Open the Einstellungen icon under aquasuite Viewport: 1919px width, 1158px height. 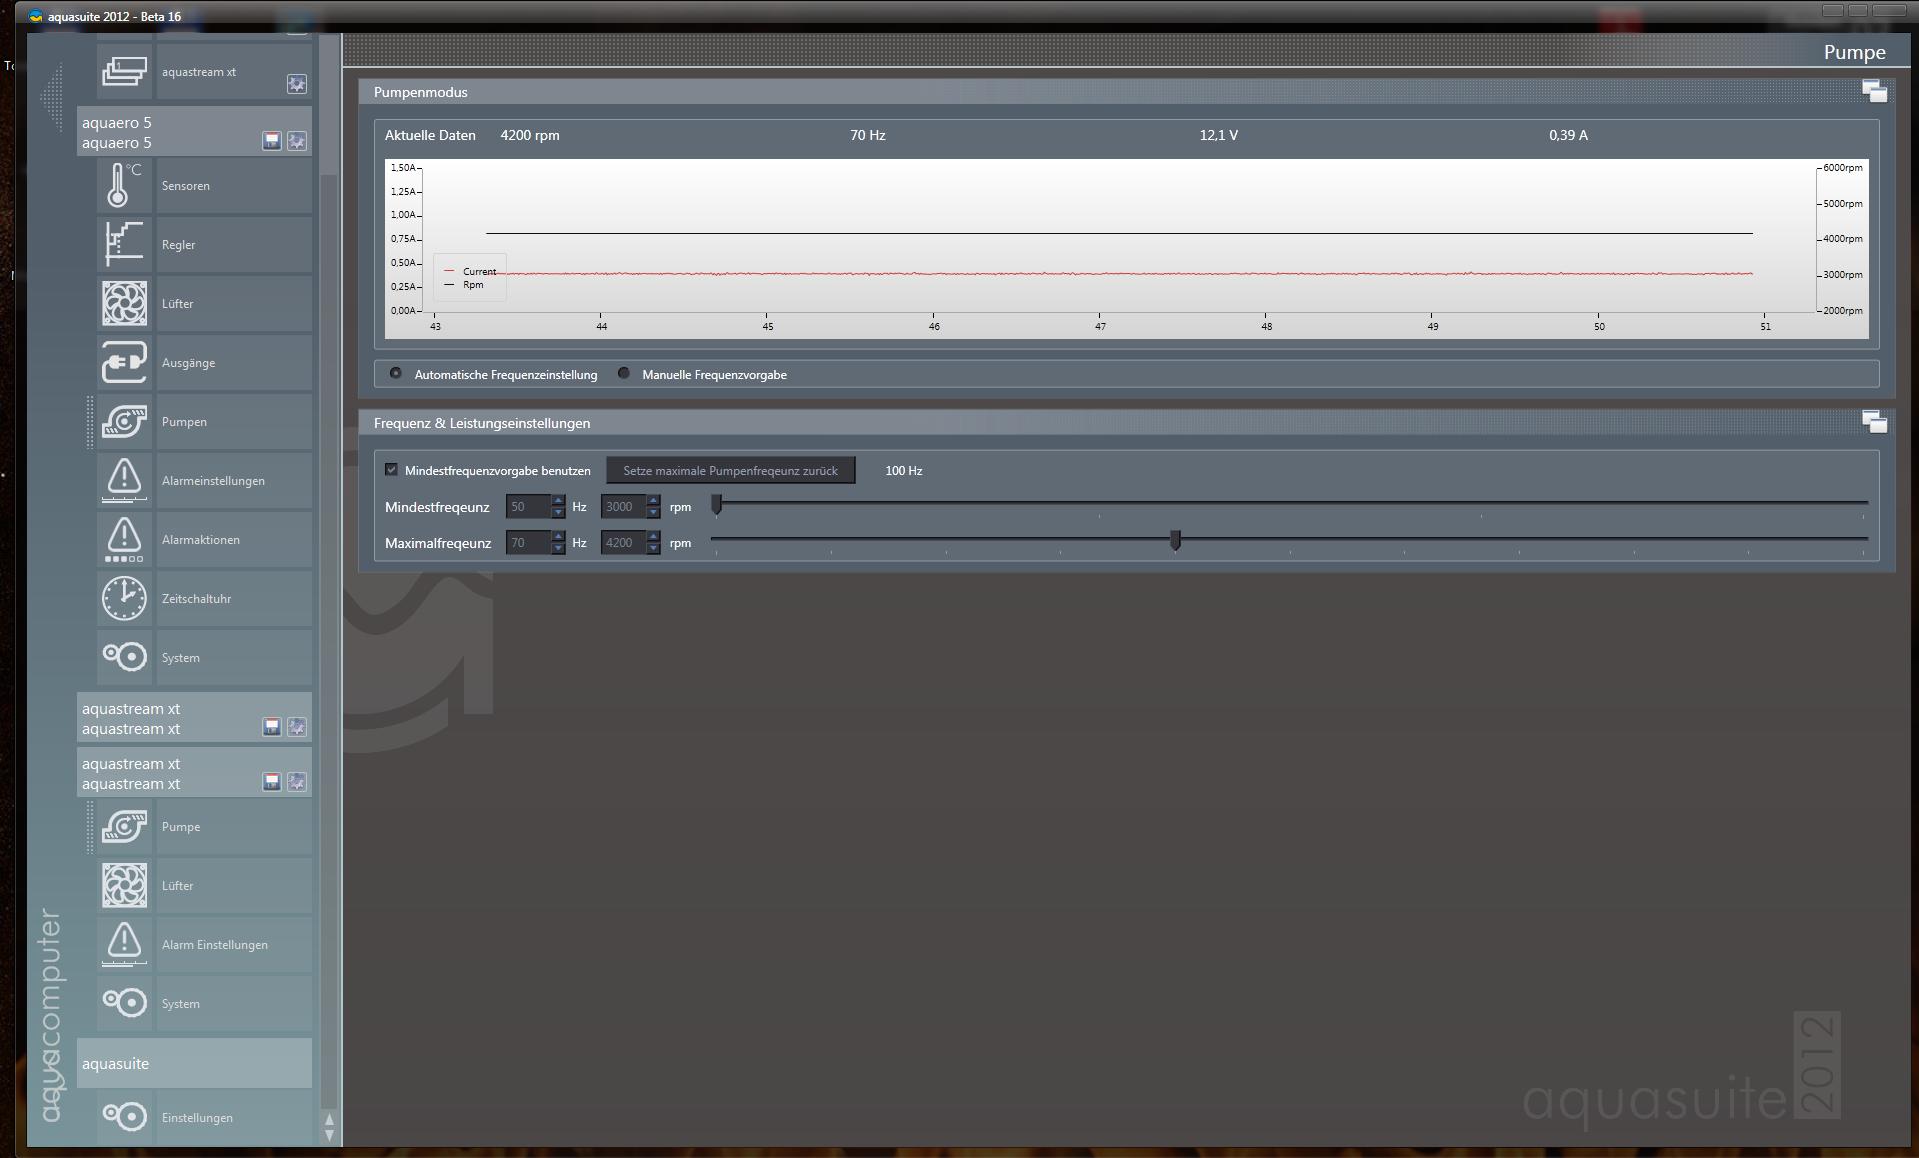point(124,1118)
